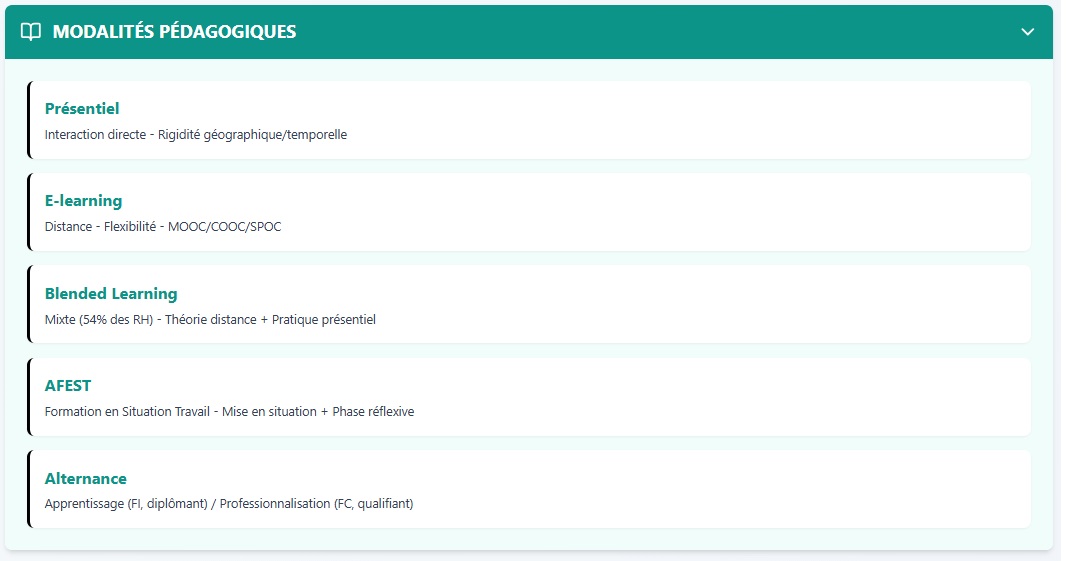The width and height of the screenshot is (1067, 561).
Task: Click the MODALITÉS PÉDAGOGIQUES header title
Action: coord(174,31)
